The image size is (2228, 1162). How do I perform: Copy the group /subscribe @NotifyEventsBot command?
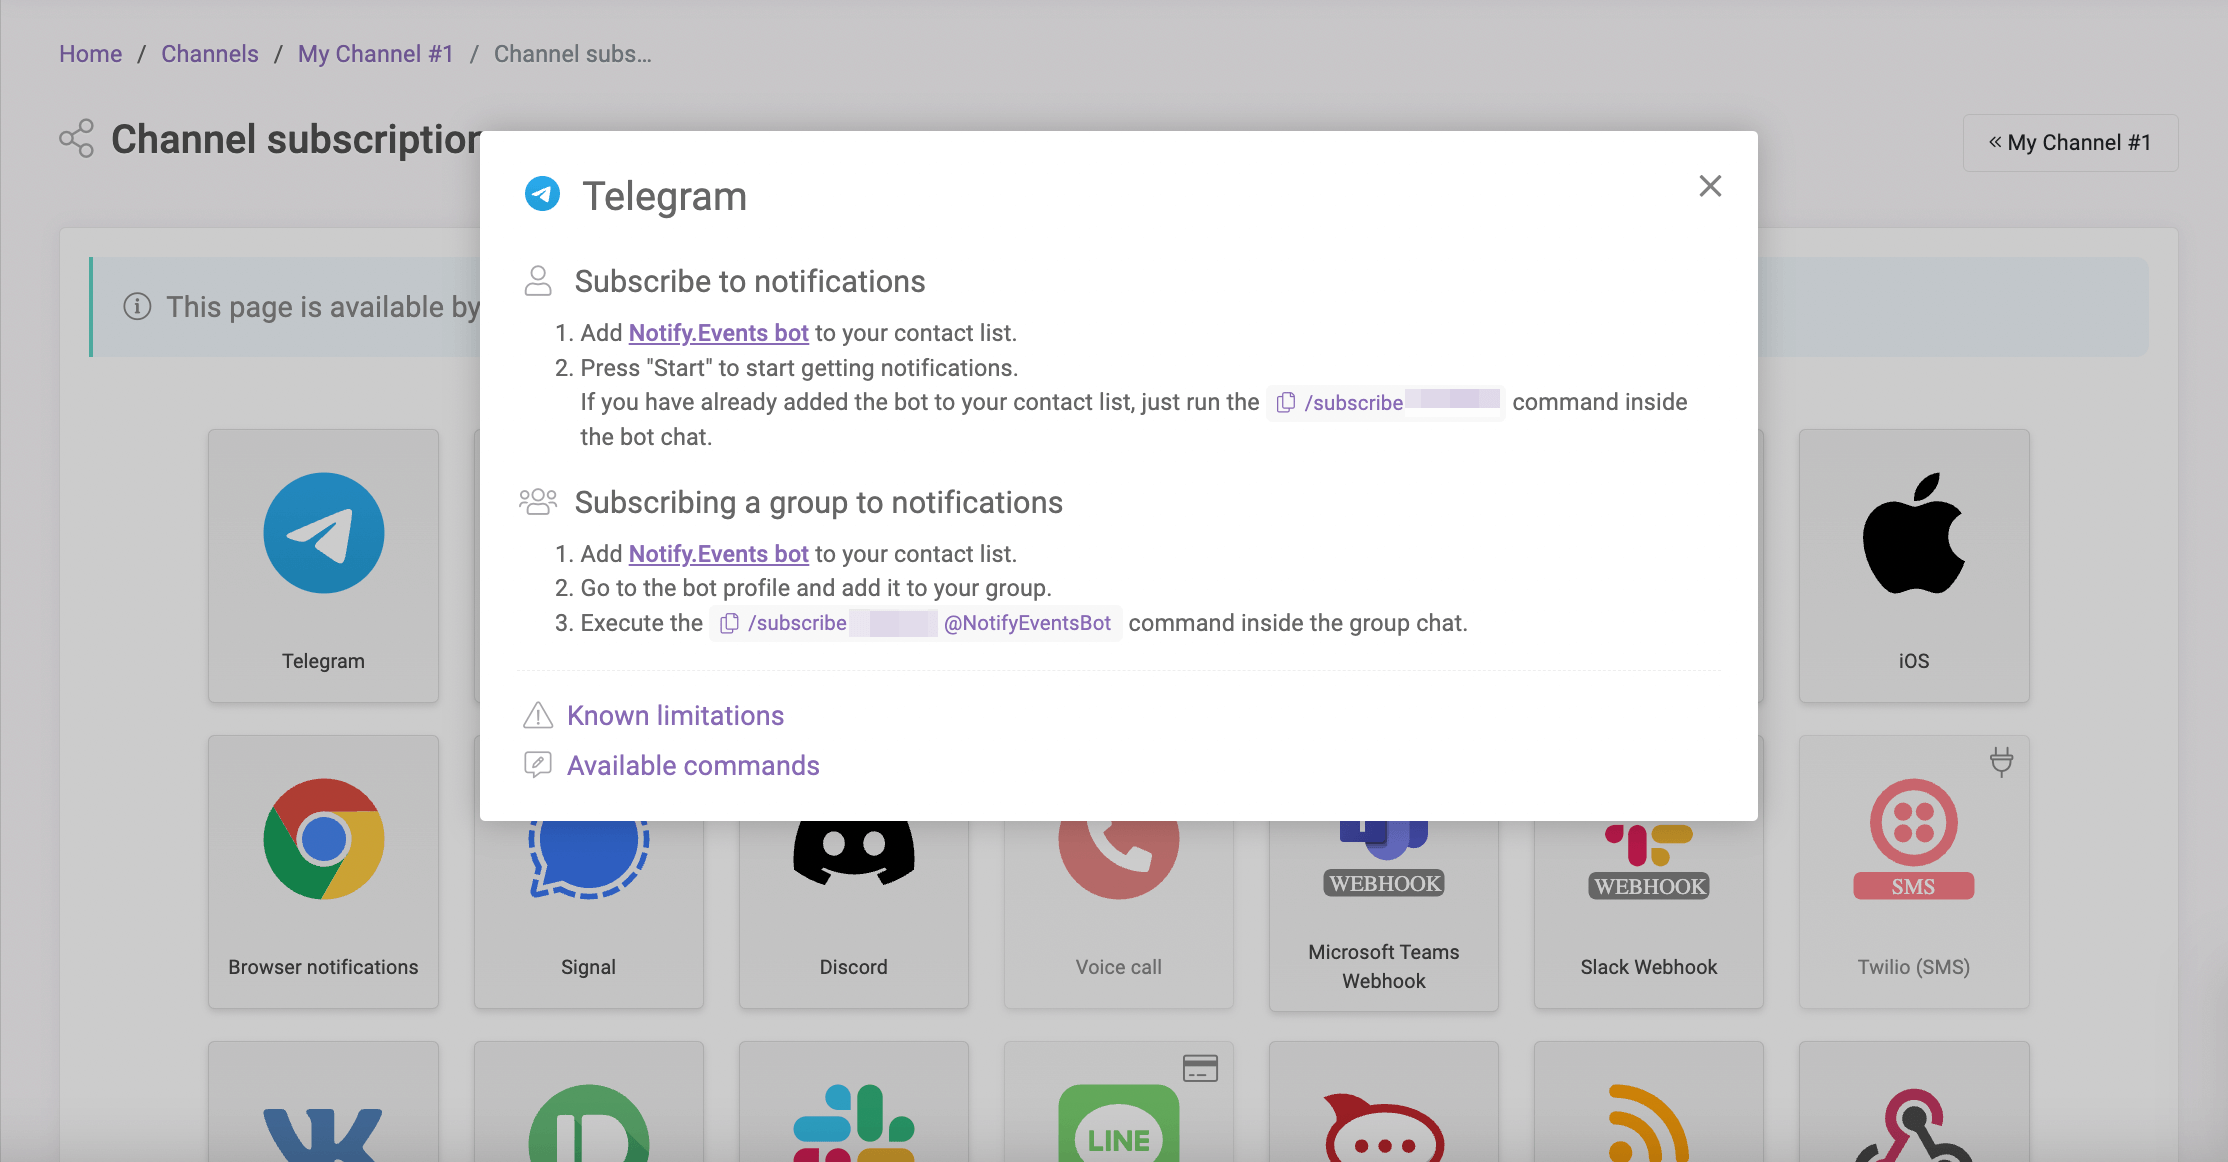(730, 623)
